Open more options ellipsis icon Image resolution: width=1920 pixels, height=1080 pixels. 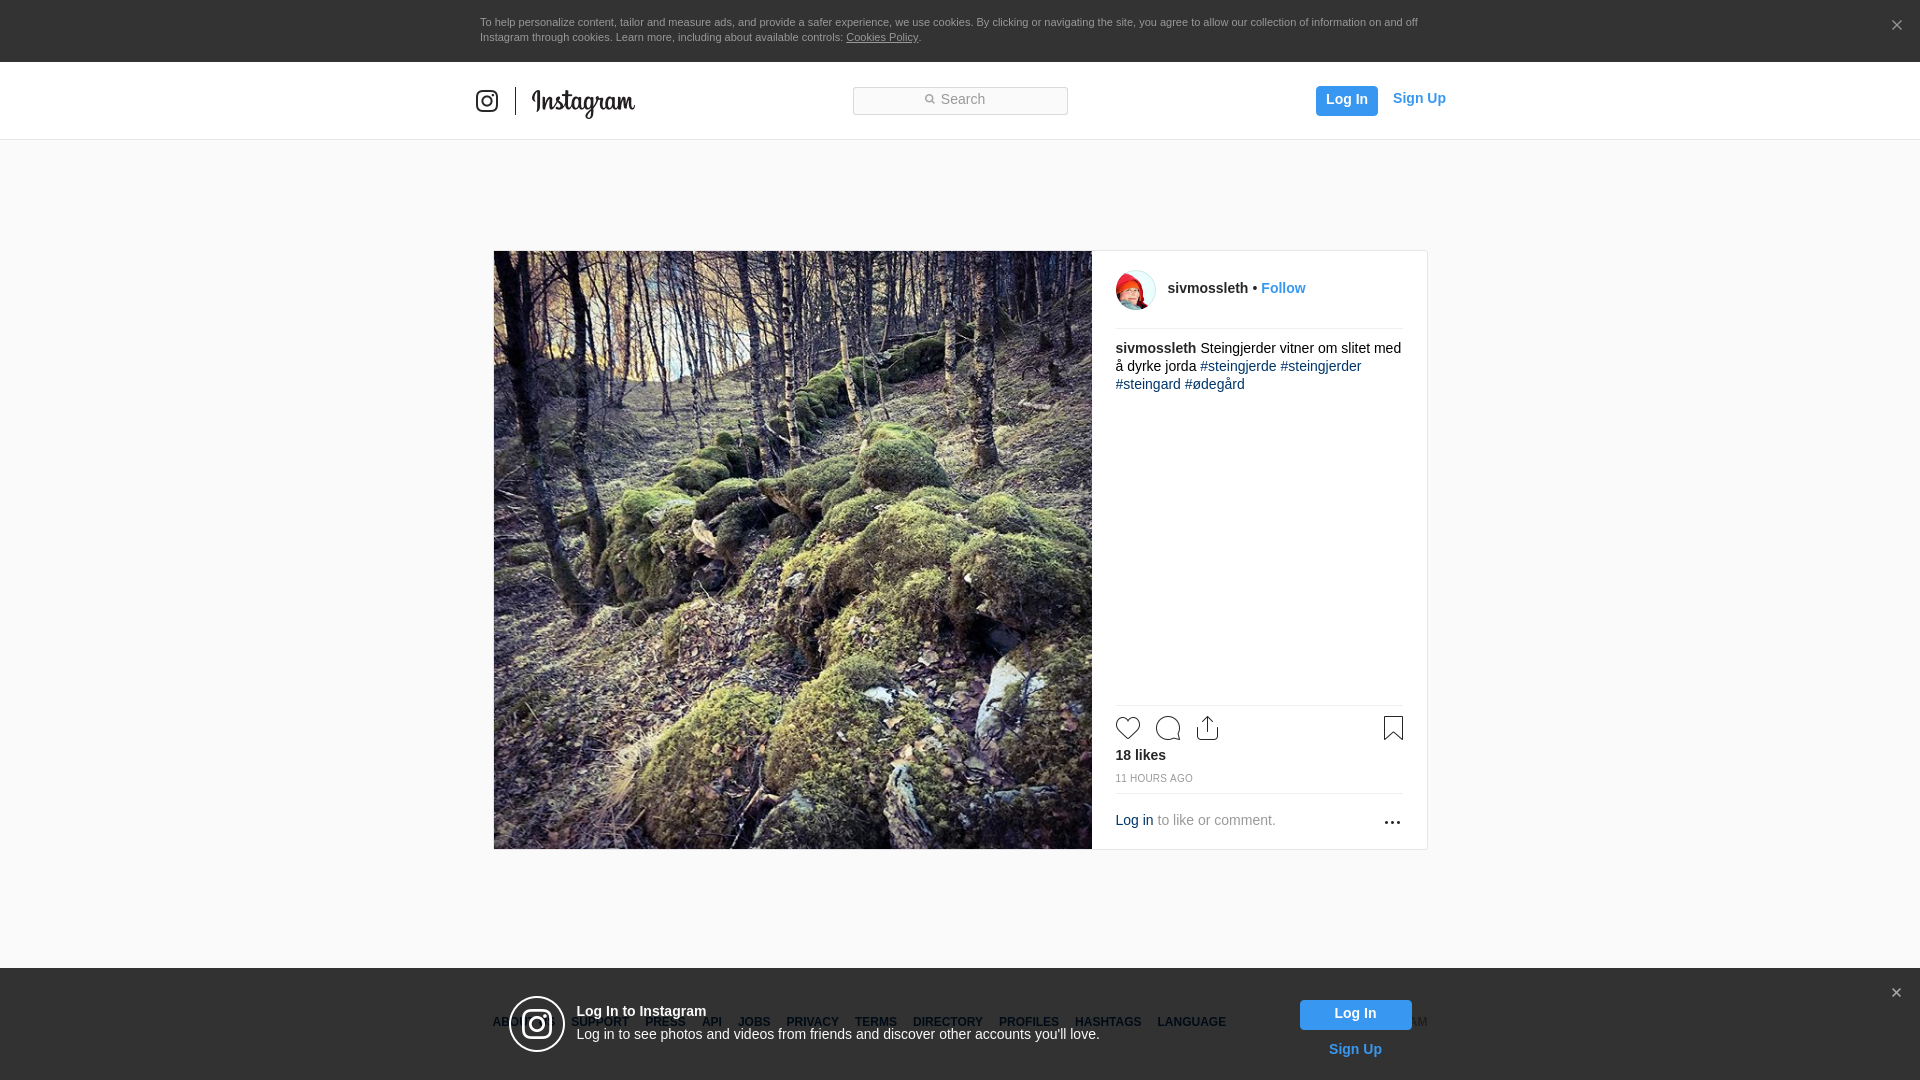[x=1392, y=822]
